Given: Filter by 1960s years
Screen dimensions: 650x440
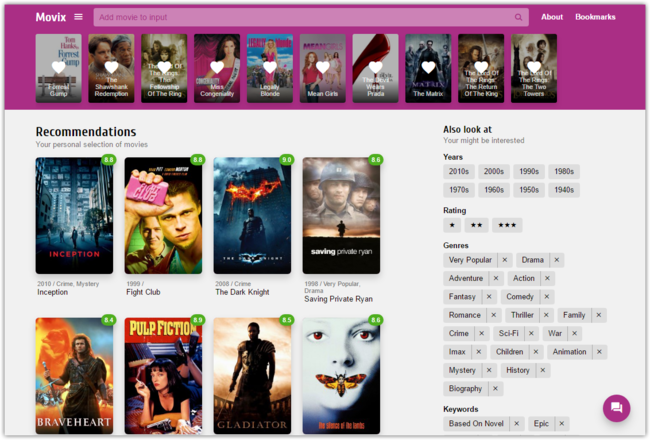Looking at the screenshot, I should click(494, 190).
